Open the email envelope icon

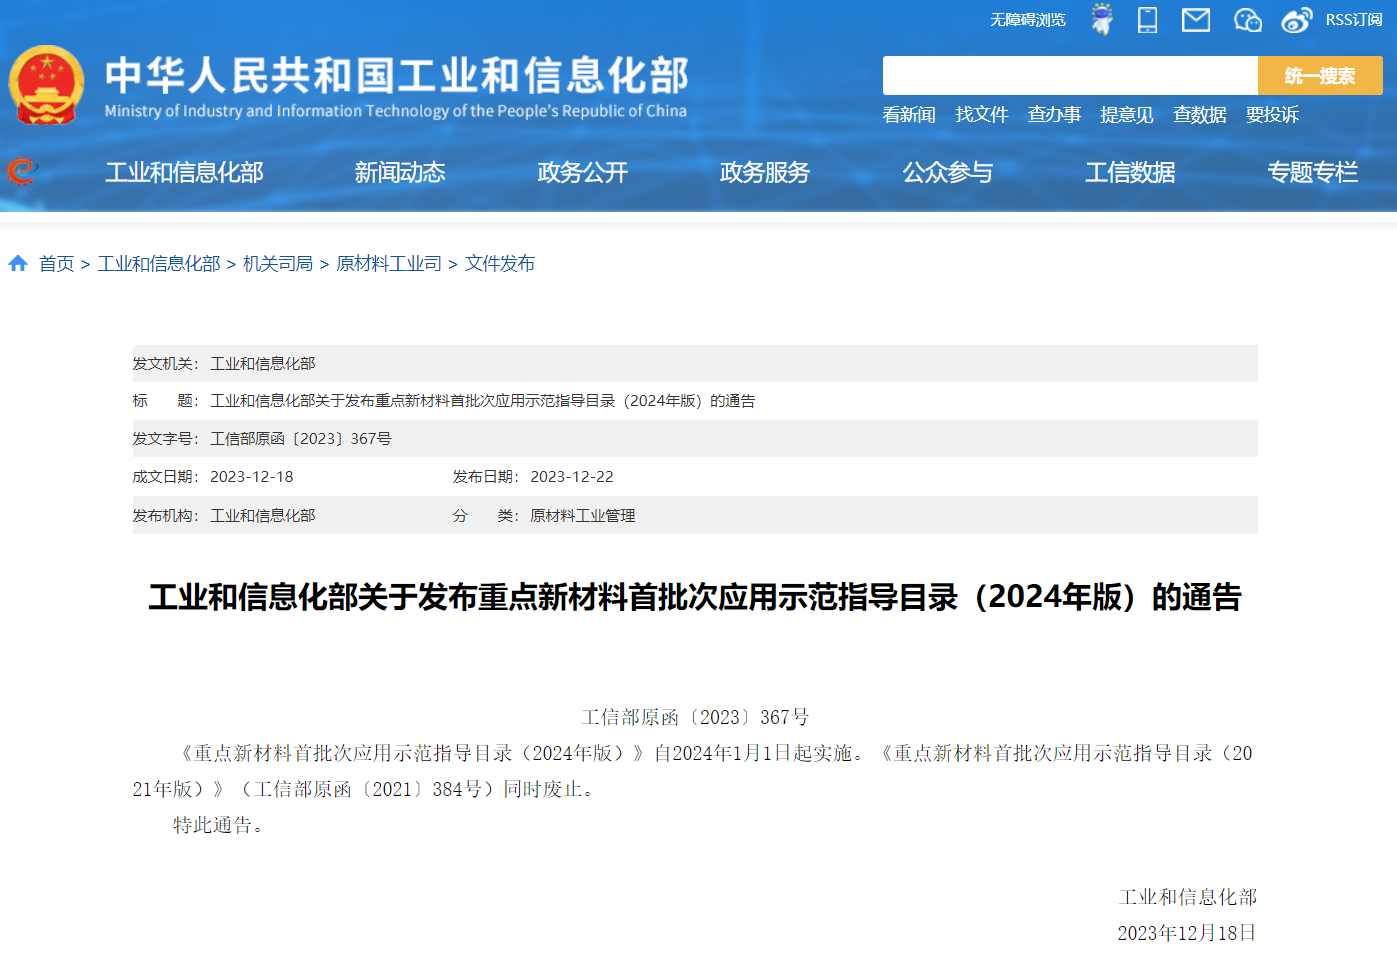[x=1195, y=19]
